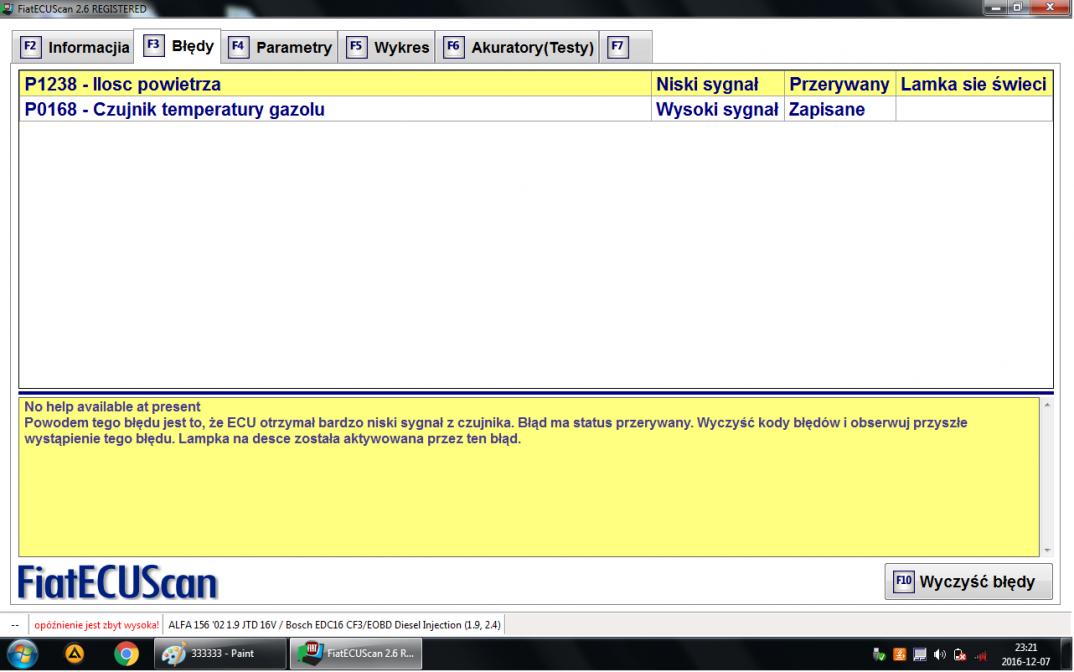
Task: Click 'No help available at present' text
Action: click(x=112, y=407)
